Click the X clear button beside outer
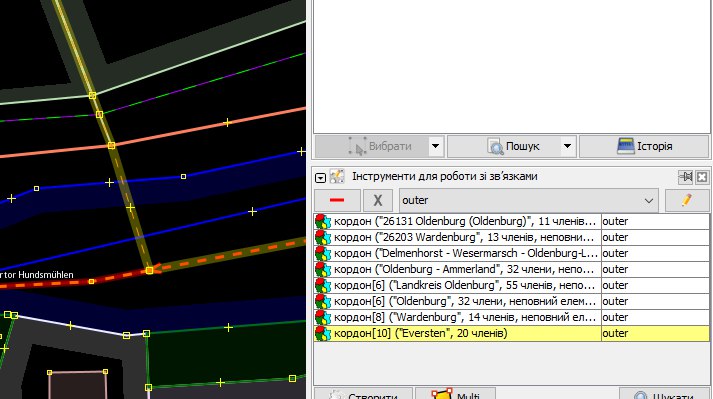713x399 pixels. point(378,200)
